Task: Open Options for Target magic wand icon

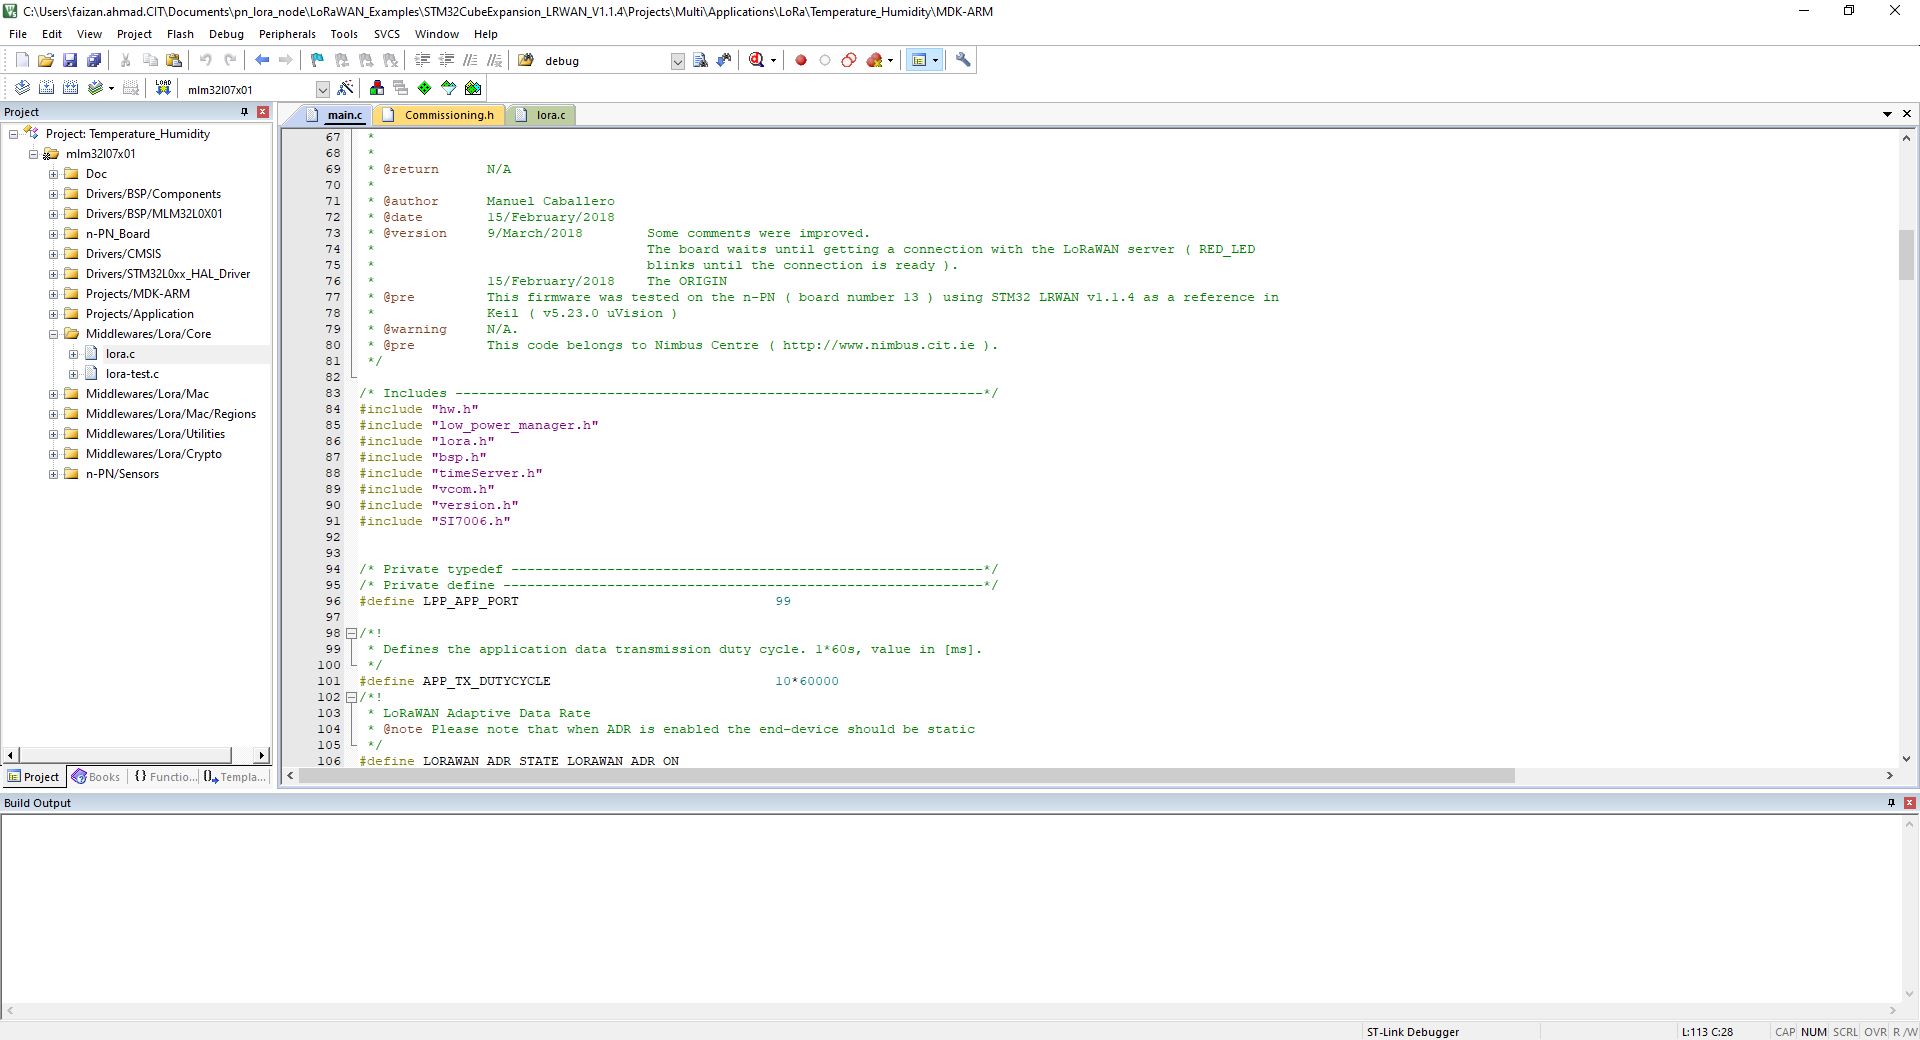Action: tap(346, 89)
